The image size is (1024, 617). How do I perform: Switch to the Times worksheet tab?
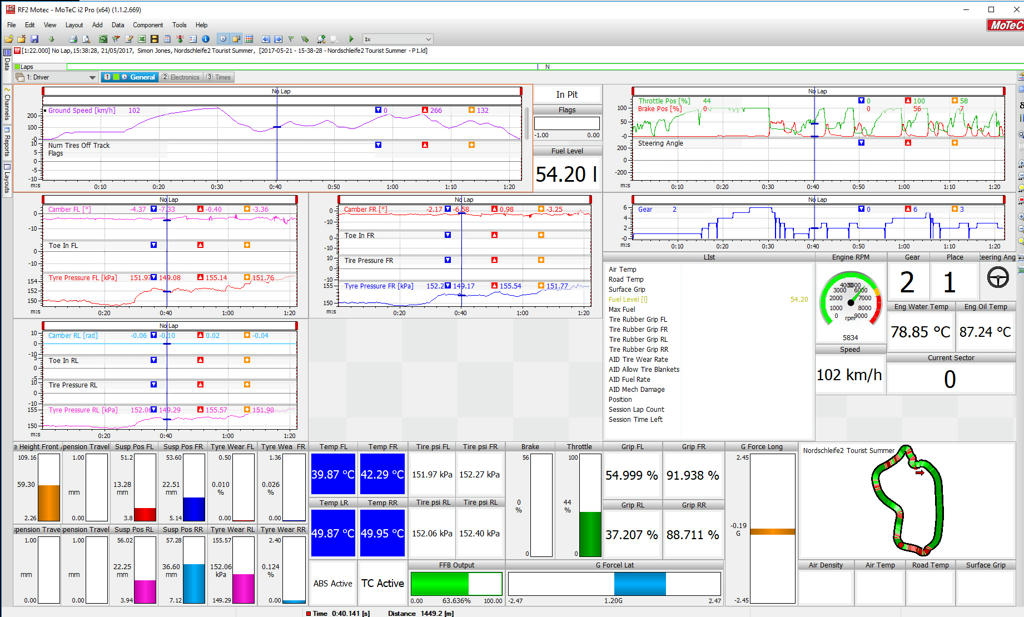[219, 77]
